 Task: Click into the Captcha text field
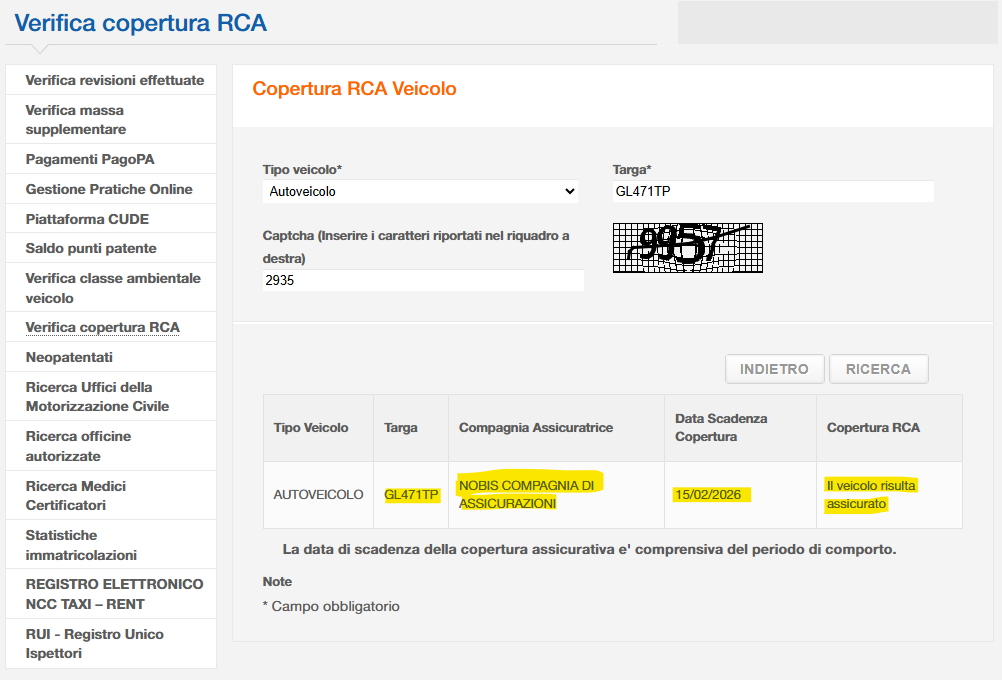point(423,280)
